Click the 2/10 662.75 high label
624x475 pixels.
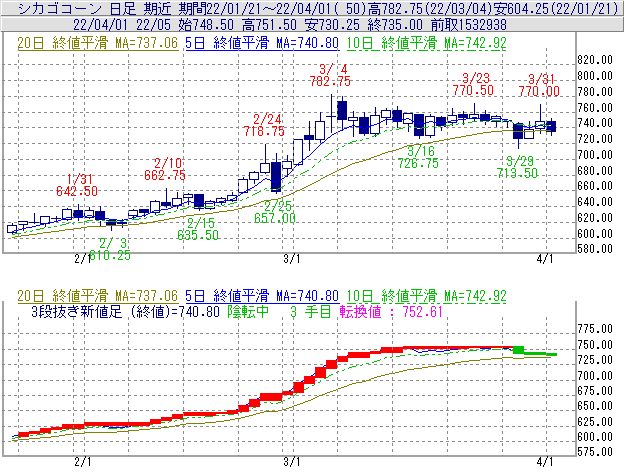165,169
